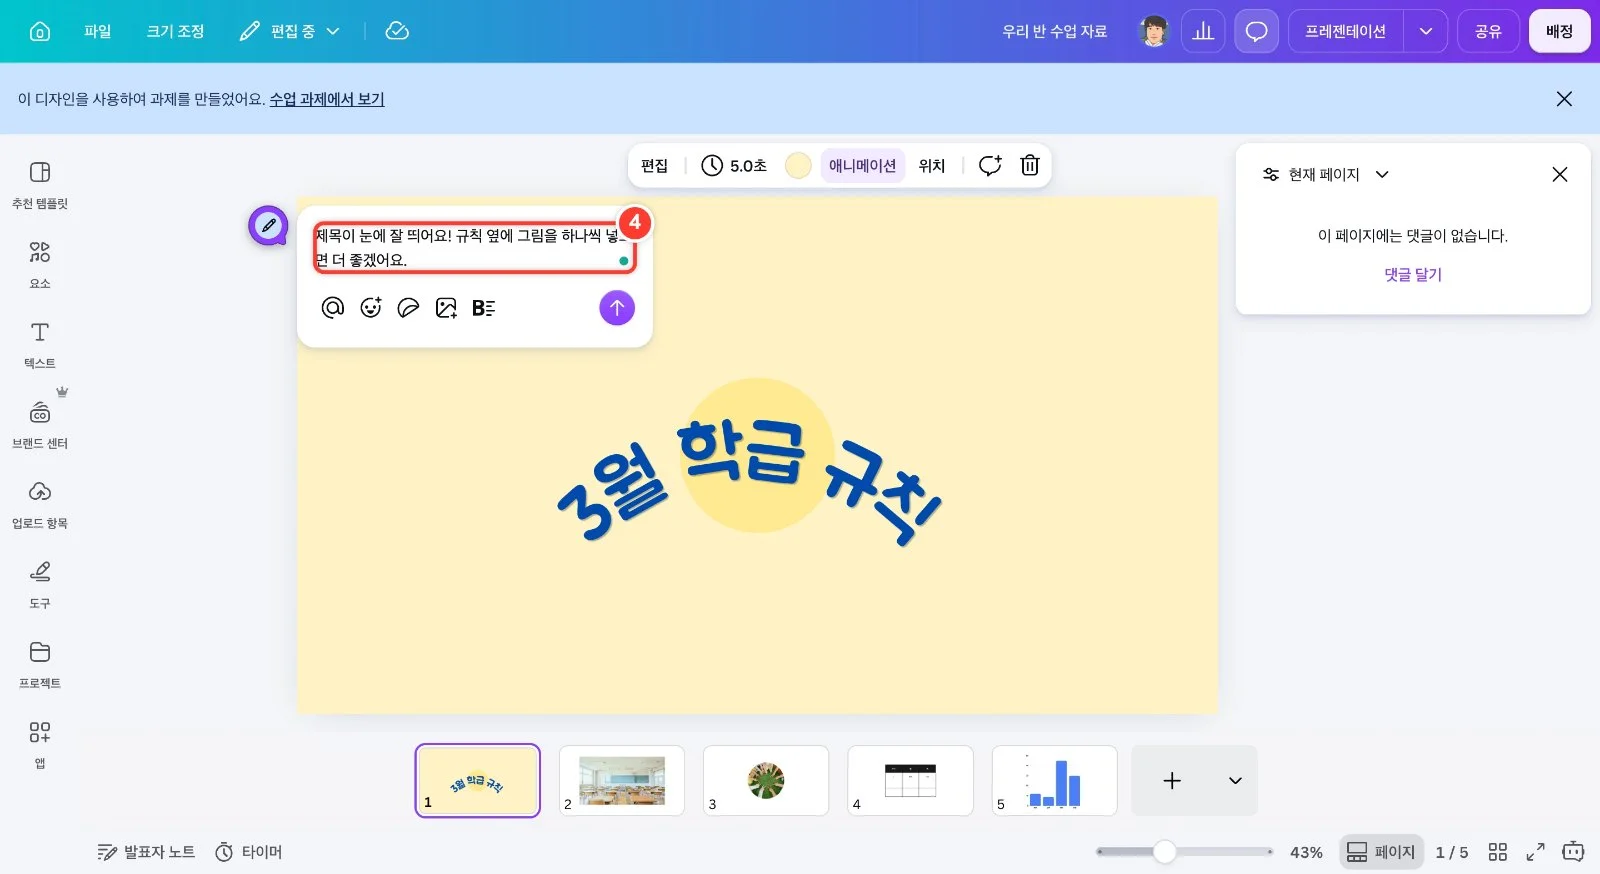Expand the 현재 페이지 filter dropdown
Screen dimensions: 1600x874
(x=1326, y=174)
